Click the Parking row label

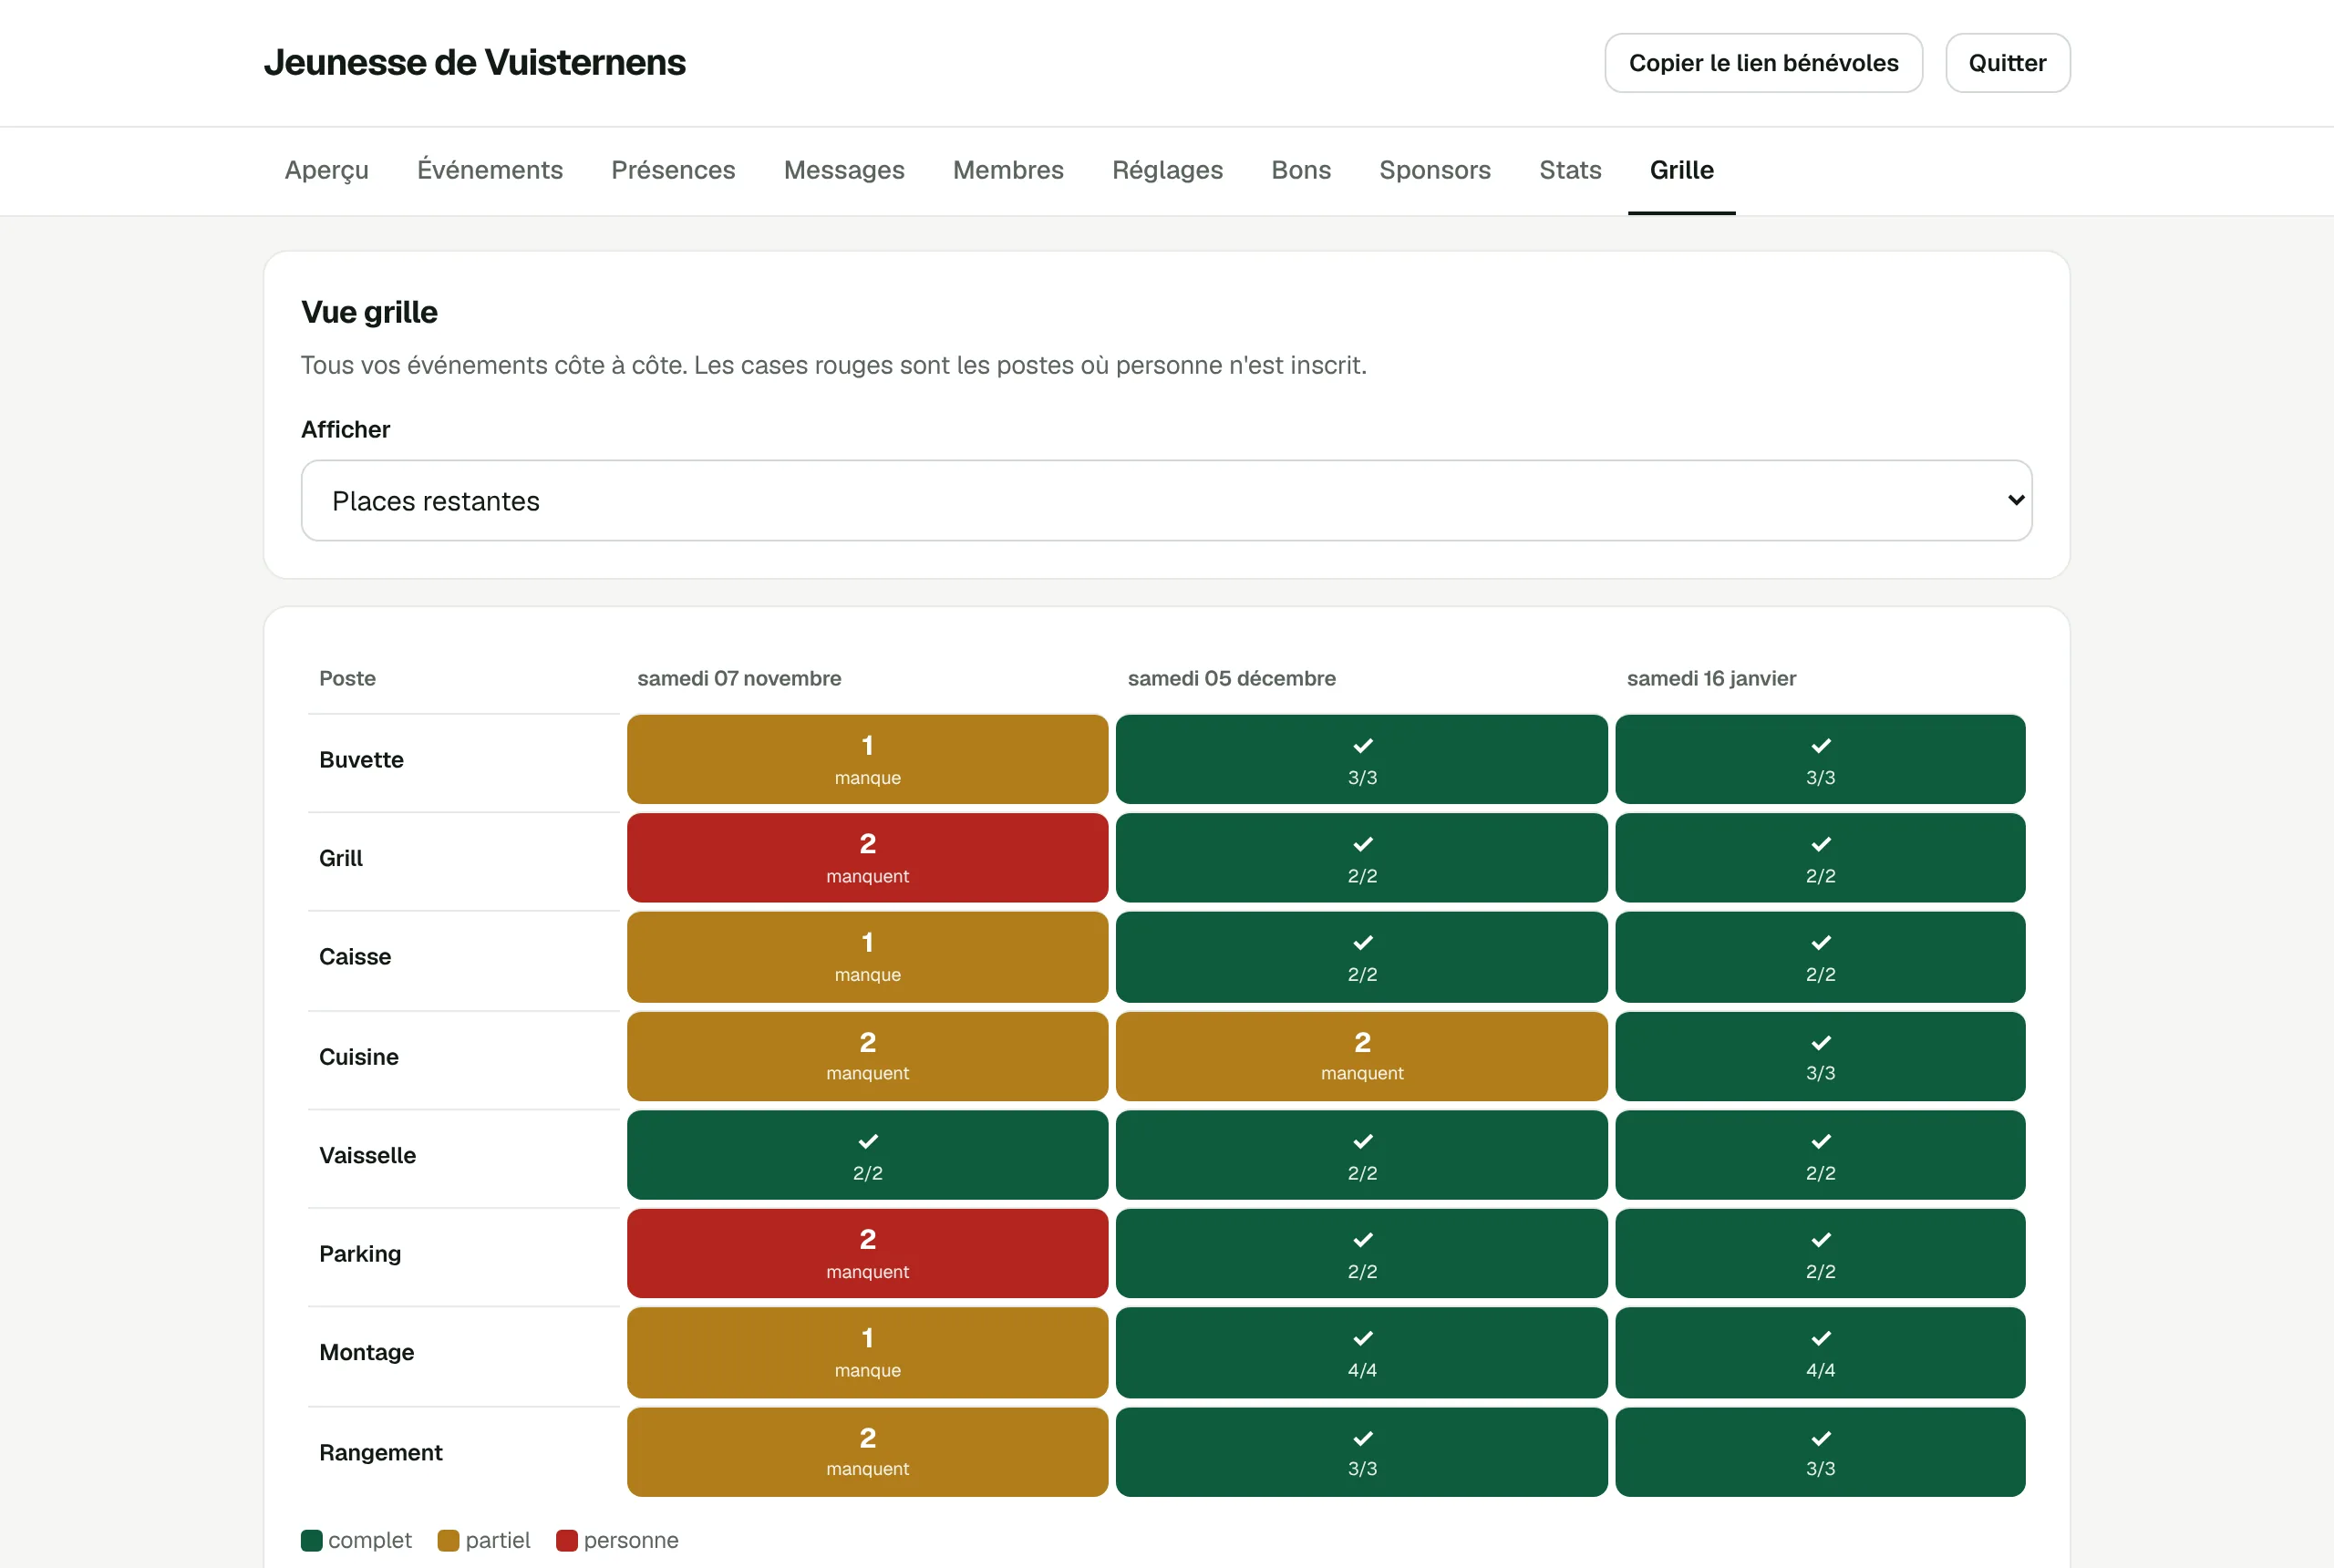click(360, 1254)
